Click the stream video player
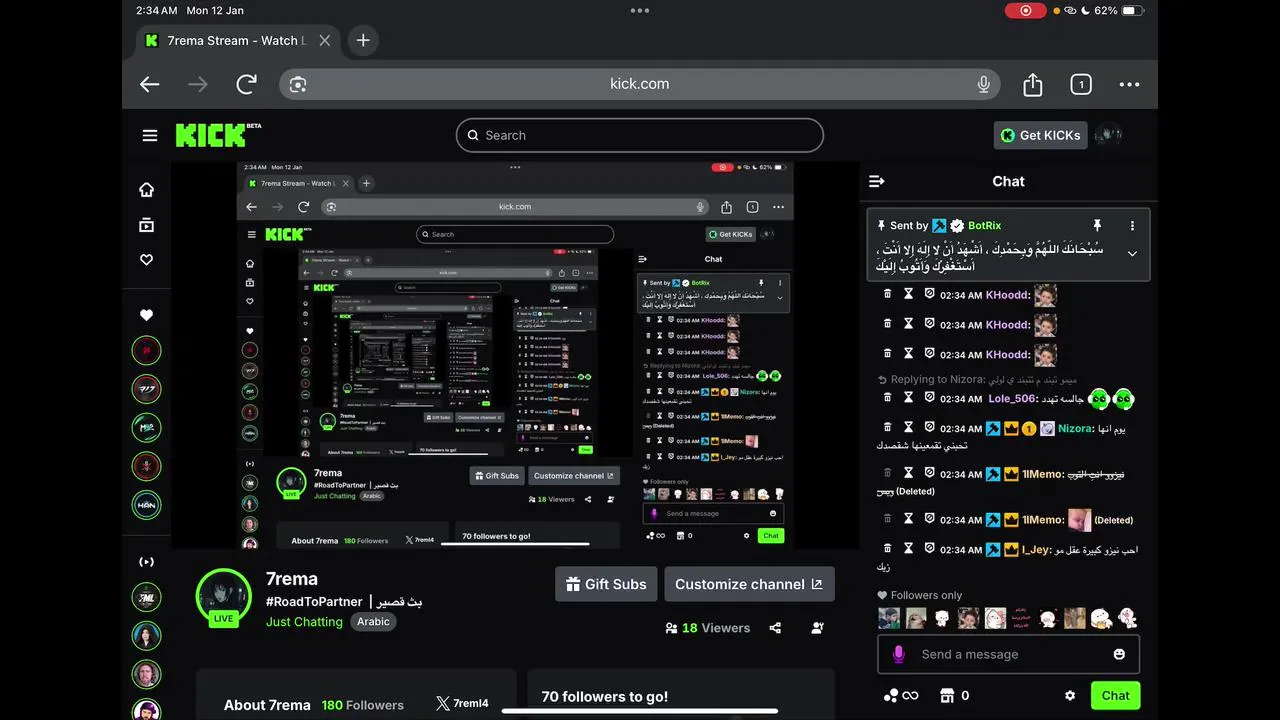 point(515,354)
